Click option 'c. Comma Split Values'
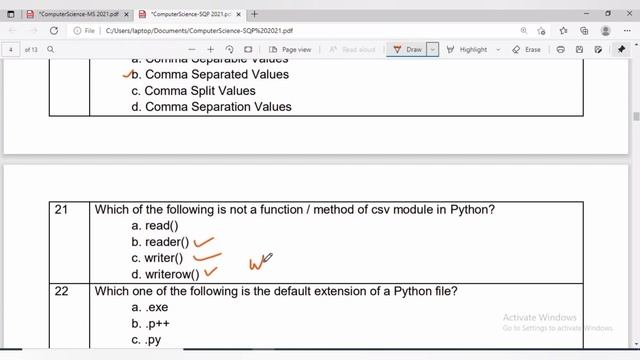This screenshot has height=360, width=640. (x=193, y=91)
